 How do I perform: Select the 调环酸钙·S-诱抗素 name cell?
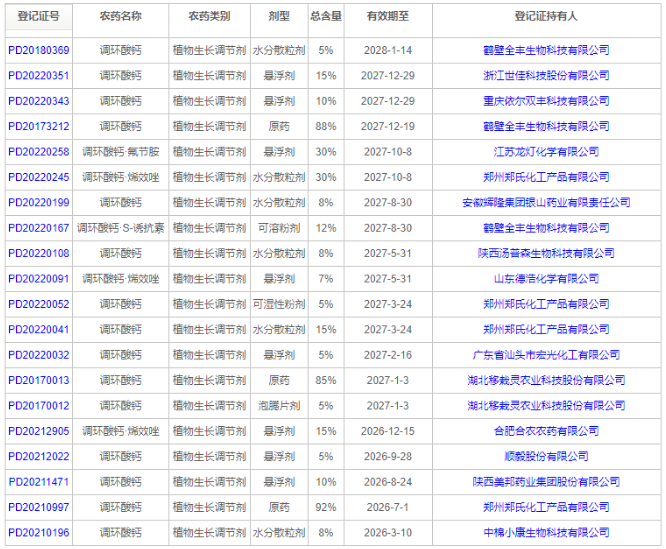point(121,228)
